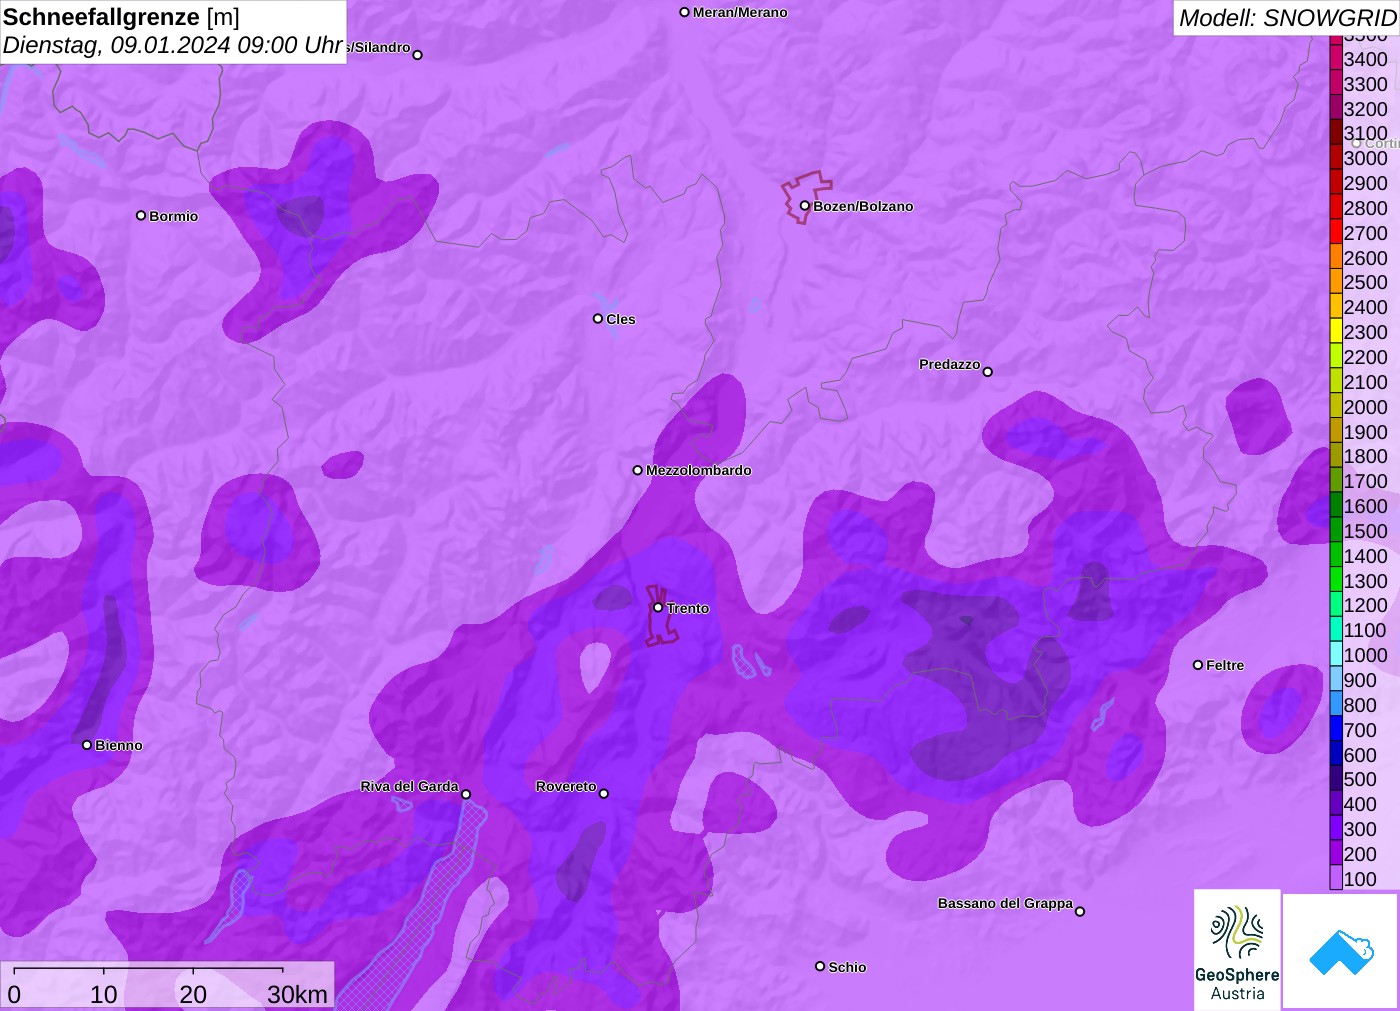The image size is (1400, 1011).
Task: Click the Bienno city marker dot
Action: click(x=87, y=745)
